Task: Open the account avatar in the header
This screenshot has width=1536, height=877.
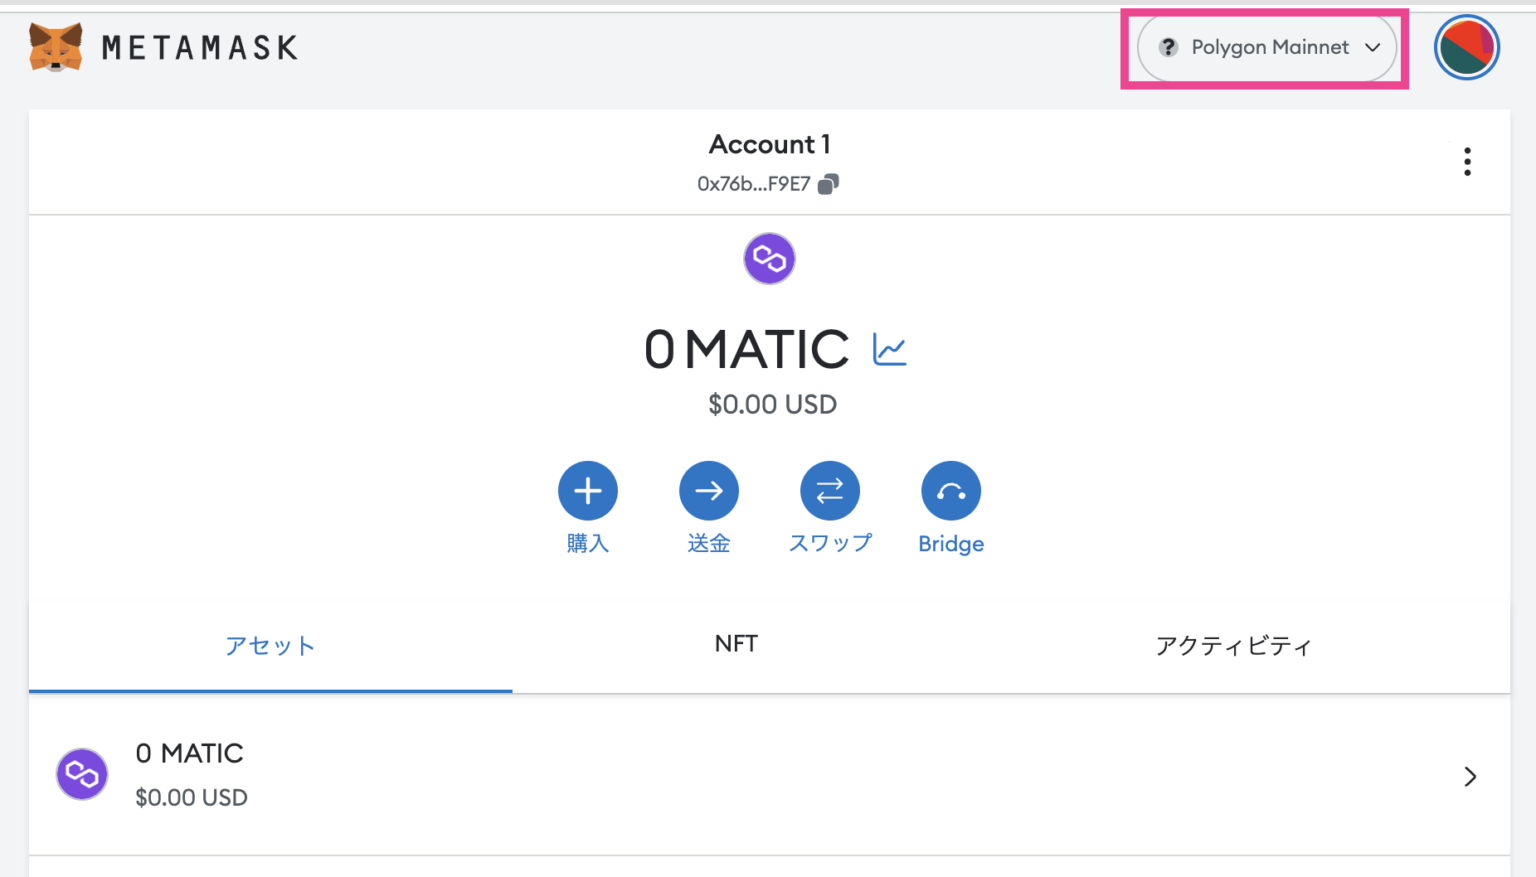Action: pos(1466,47)
